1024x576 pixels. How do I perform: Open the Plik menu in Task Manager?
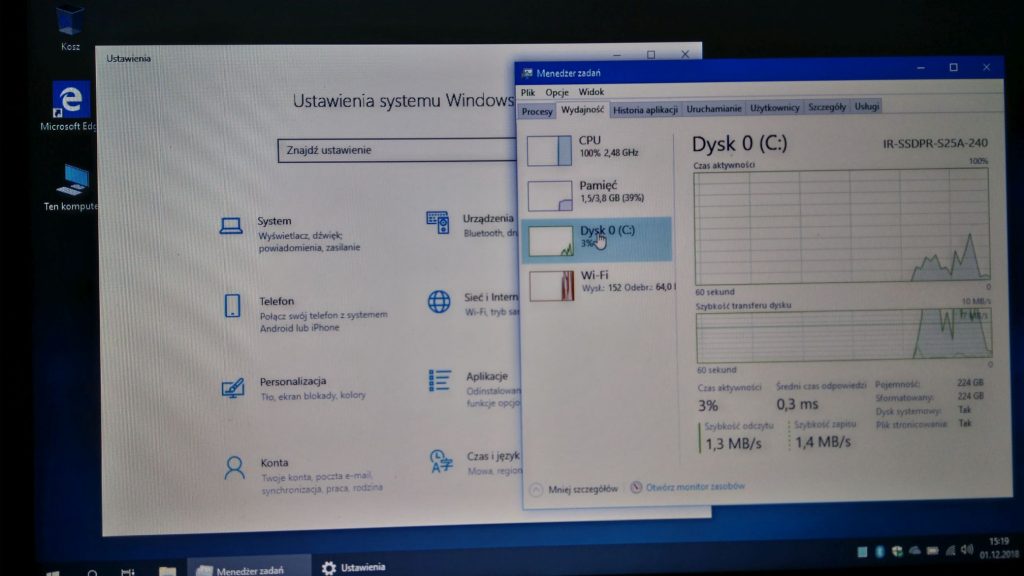pos(528,92)
